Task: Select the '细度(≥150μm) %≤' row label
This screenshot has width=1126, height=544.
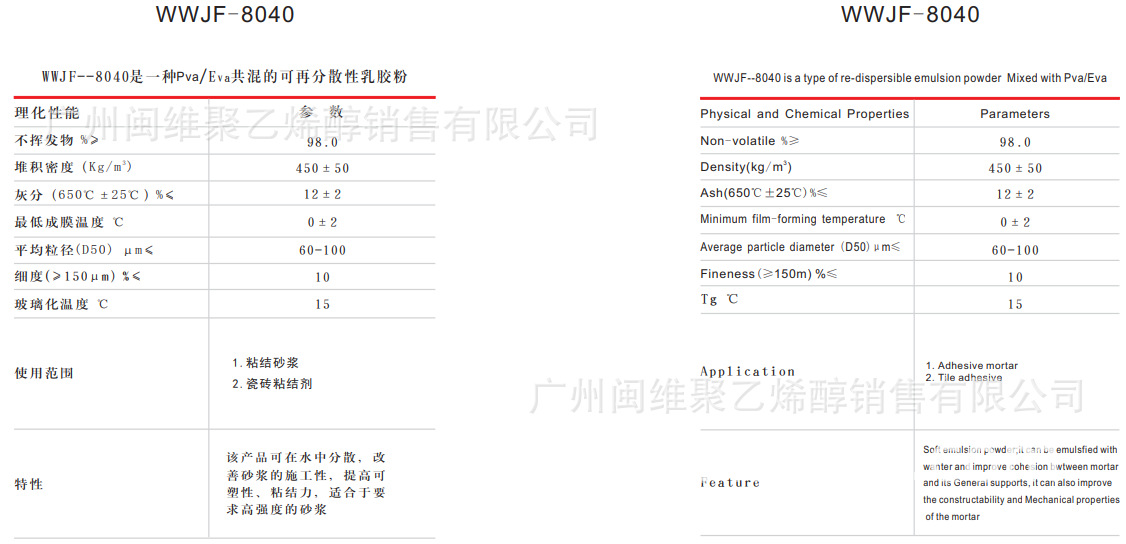Action: pyautogui.click(x=77, y=277)
